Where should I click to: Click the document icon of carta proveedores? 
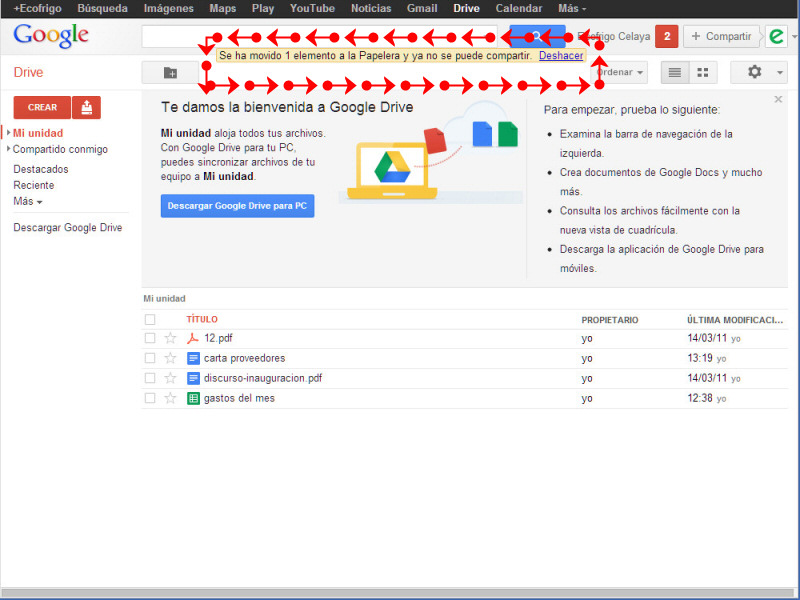193,358
